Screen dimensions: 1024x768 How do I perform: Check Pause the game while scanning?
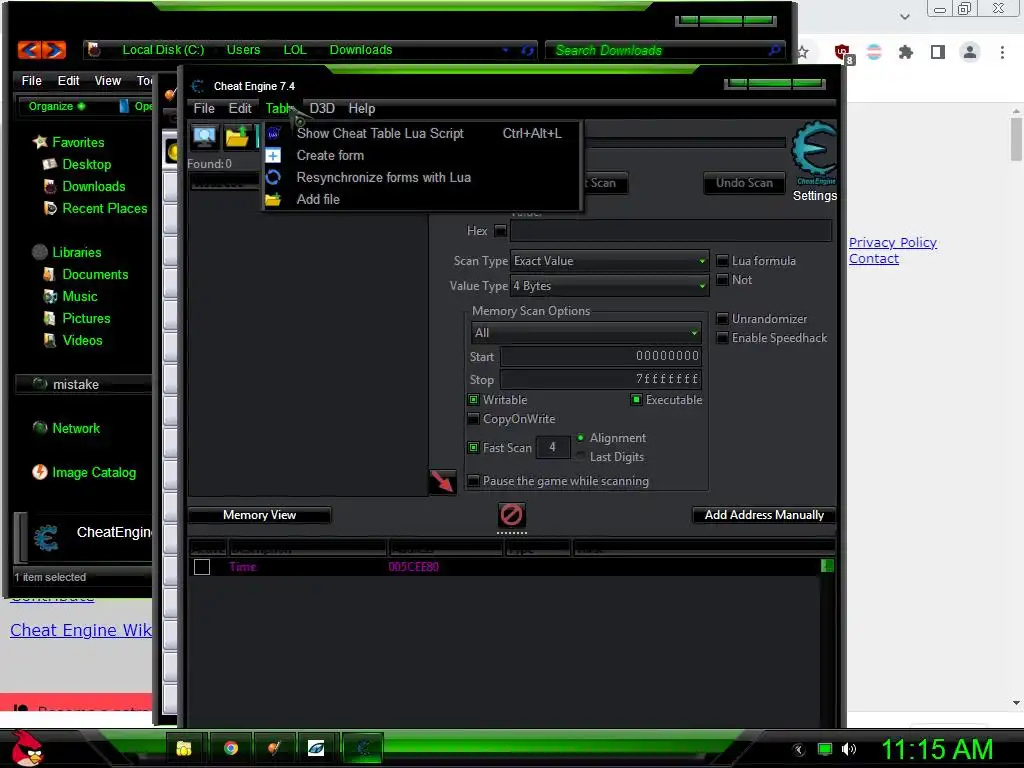point(473,481)
